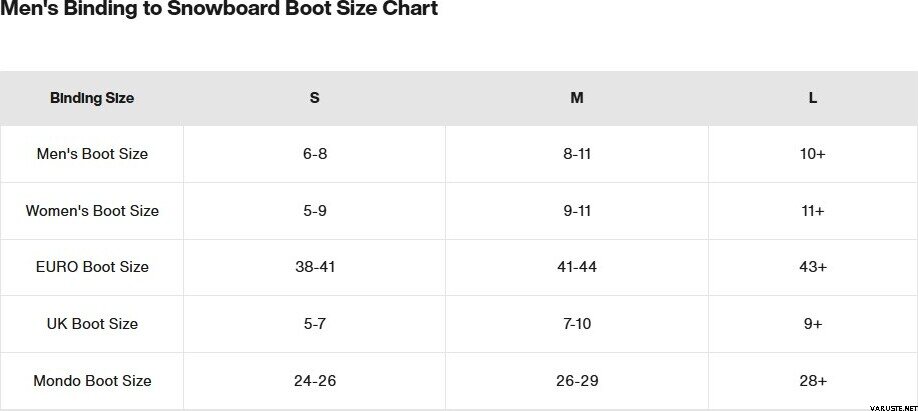Select the "Mondo Boot Size" row label
Viewport: 918px width, 411px height.
[92, 381]
